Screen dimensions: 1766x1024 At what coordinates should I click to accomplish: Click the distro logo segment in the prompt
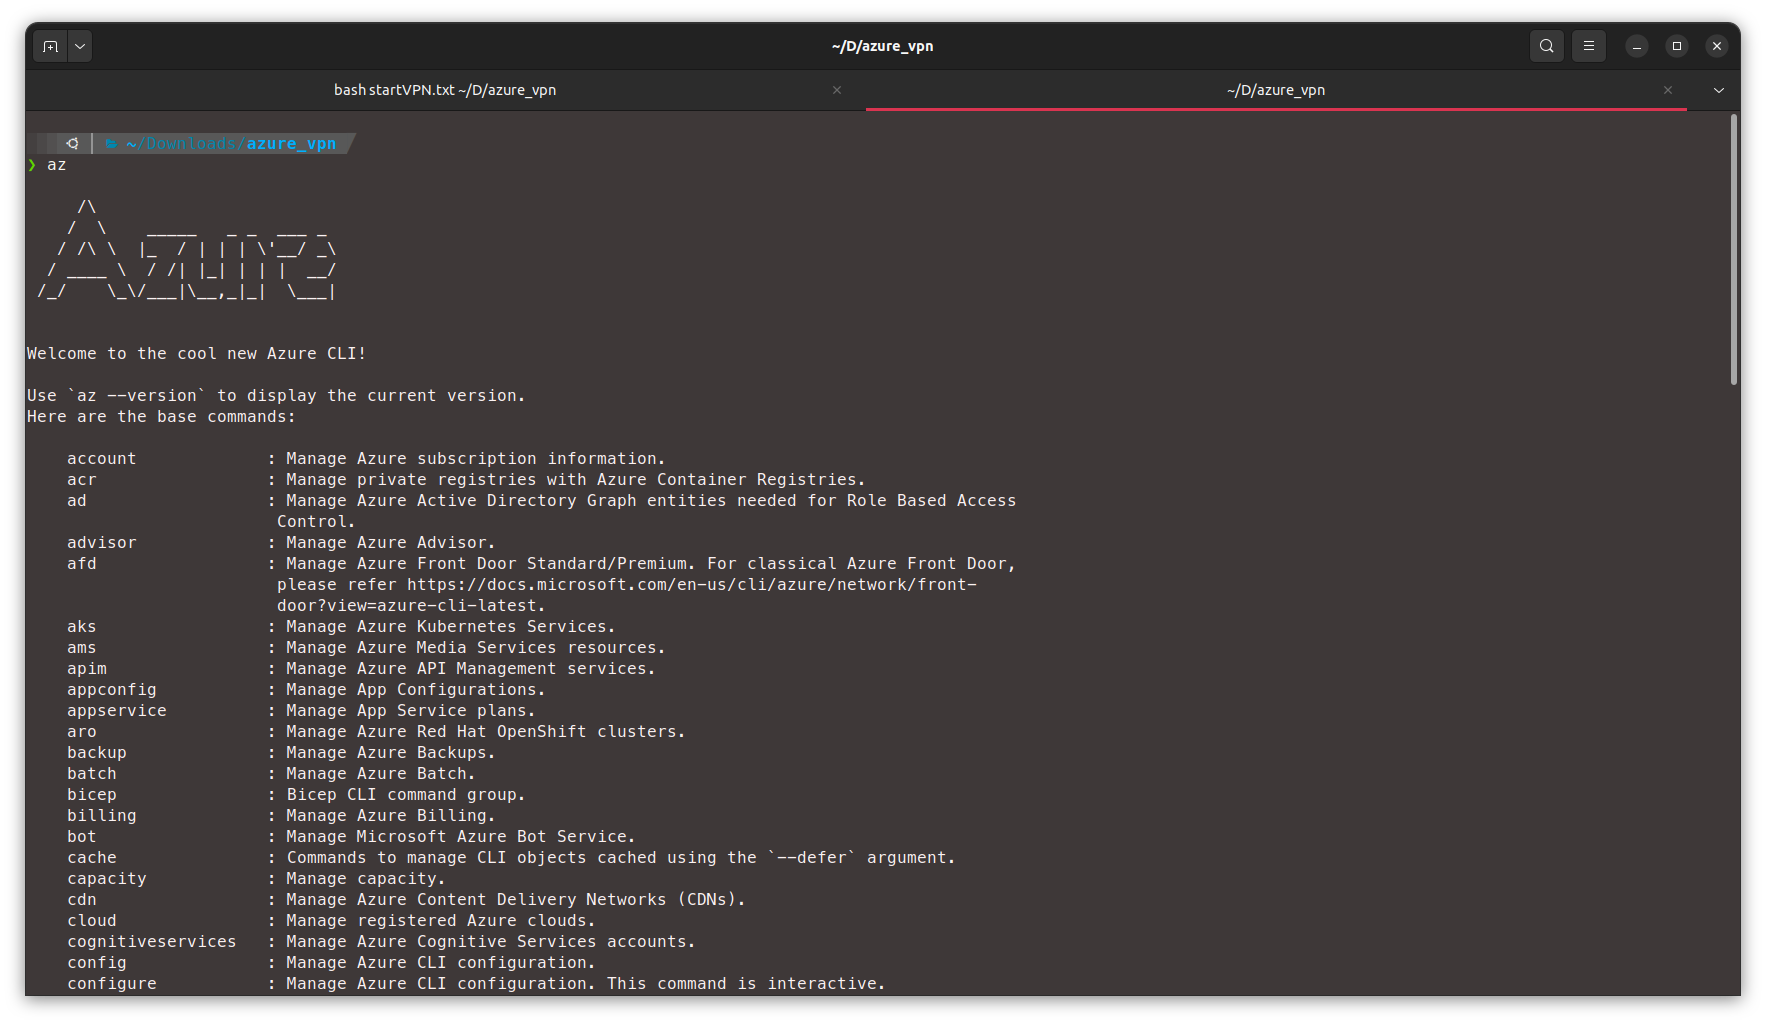[71, 142]
